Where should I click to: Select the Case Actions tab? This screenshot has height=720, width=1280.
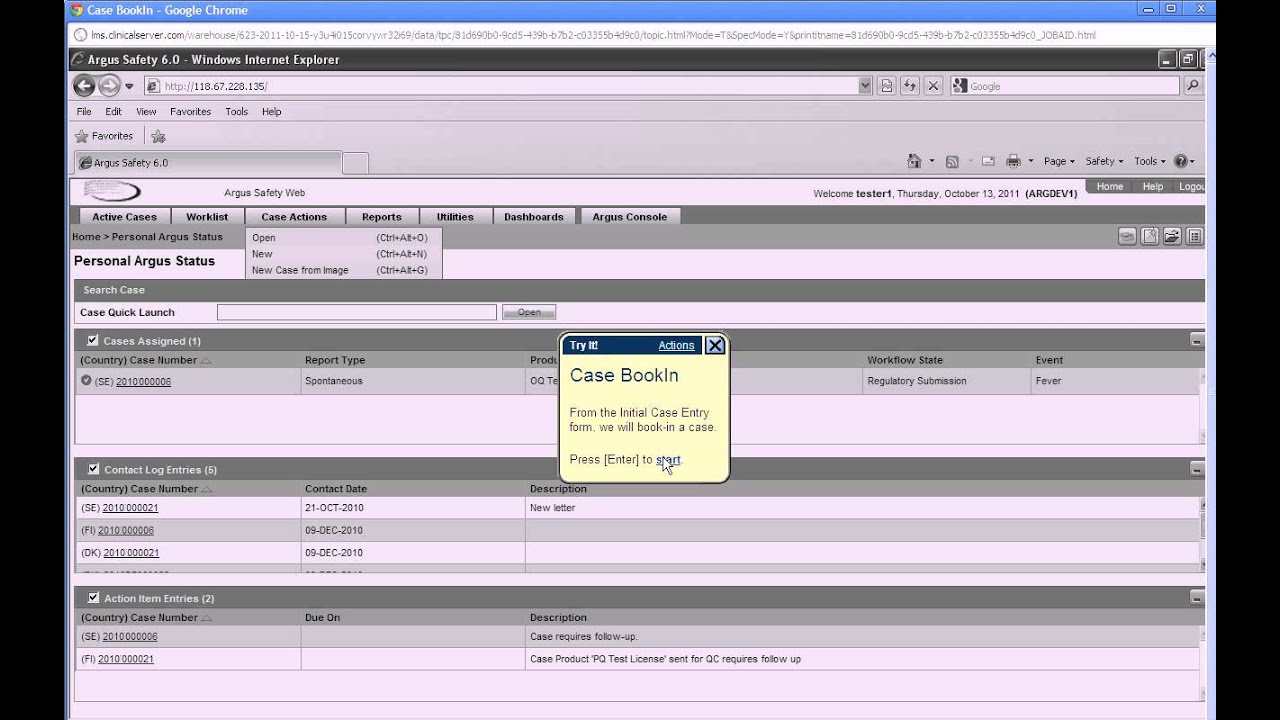click(x=294, y=216)
